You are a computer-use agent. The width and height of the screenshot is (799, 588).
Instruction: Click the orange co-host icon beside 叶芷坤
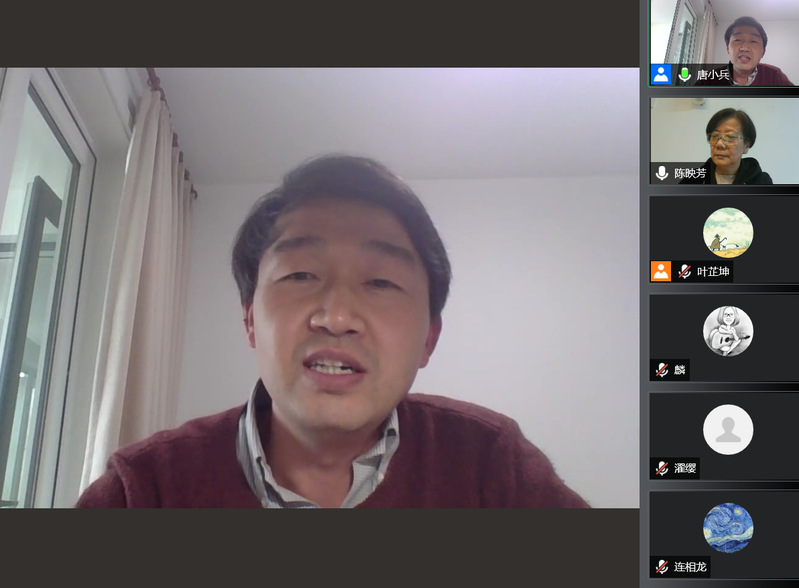661,271
